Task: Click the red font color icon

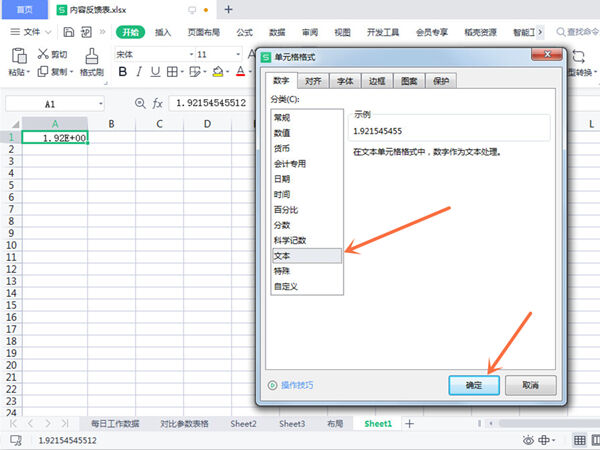Action: 240,72
